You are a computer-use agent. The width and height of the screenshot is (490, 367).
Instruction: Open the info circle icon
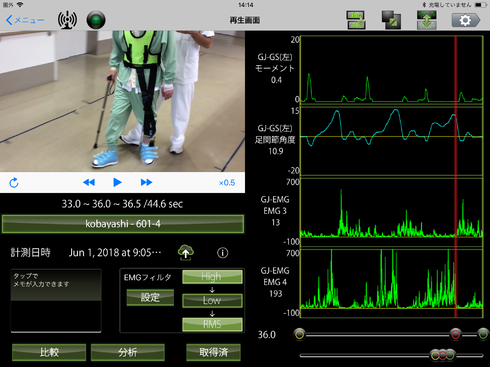coord(223,253)
